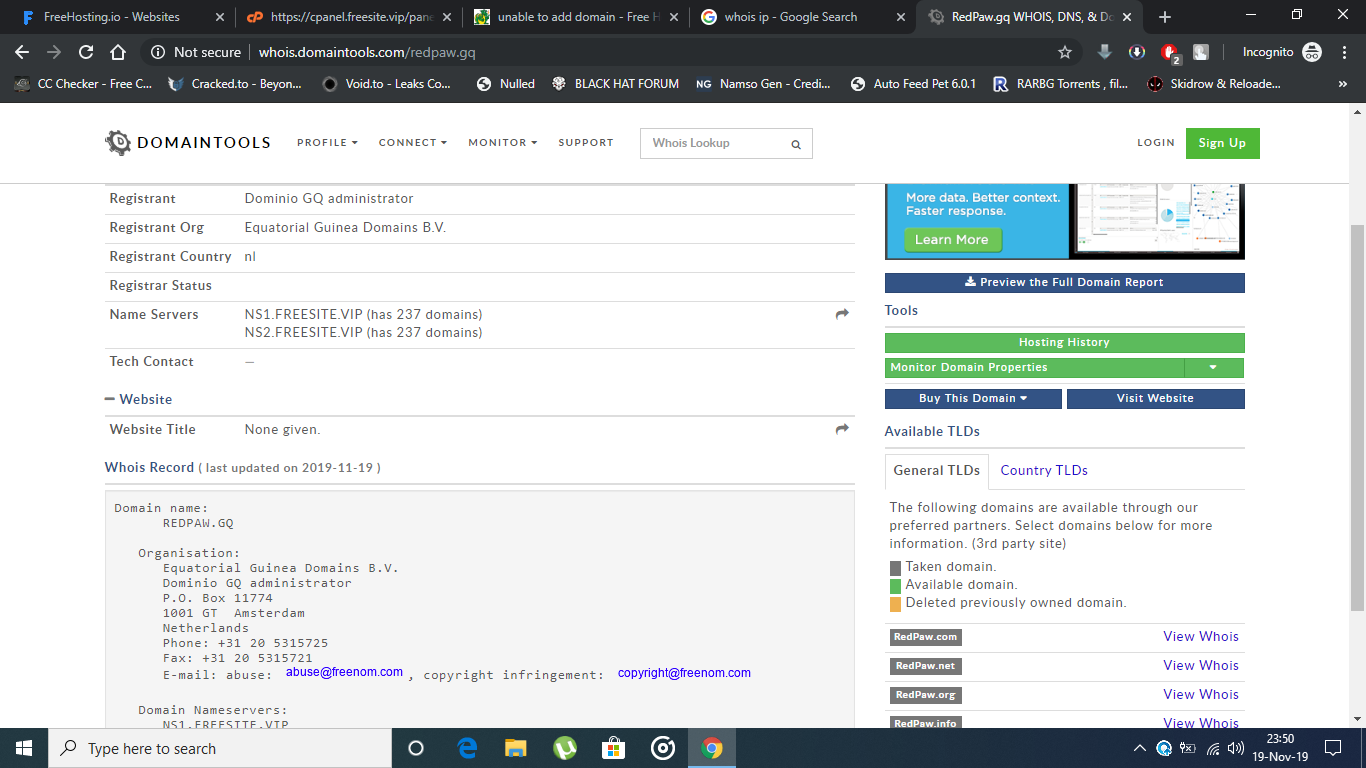Click the Windows taskbar search box
This screenshot has height=768, width=1366.
(x=220, y=748)
